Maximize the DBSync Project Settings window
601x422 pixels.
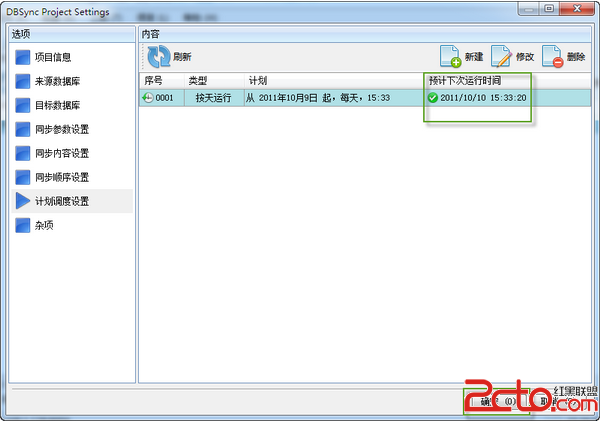coord(550,9)
